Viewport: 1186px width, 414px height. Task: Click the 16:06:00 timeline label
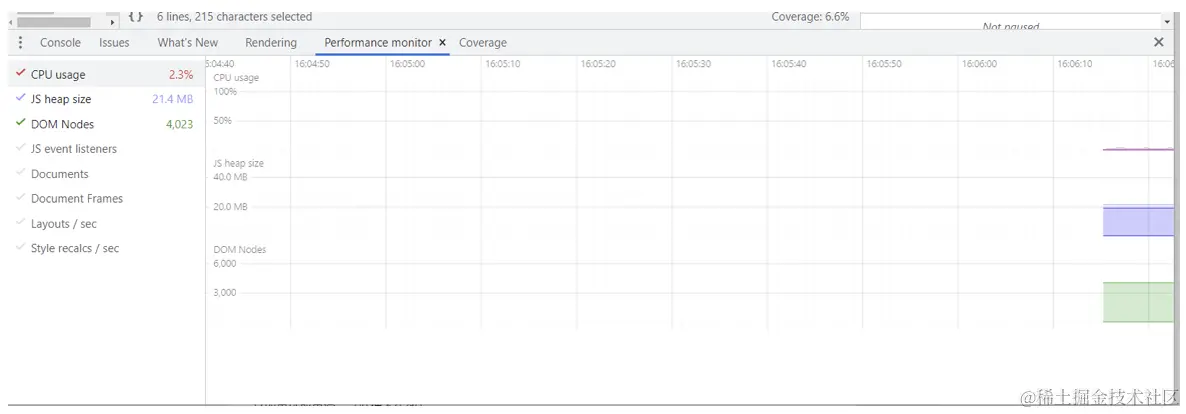(979, 64)
